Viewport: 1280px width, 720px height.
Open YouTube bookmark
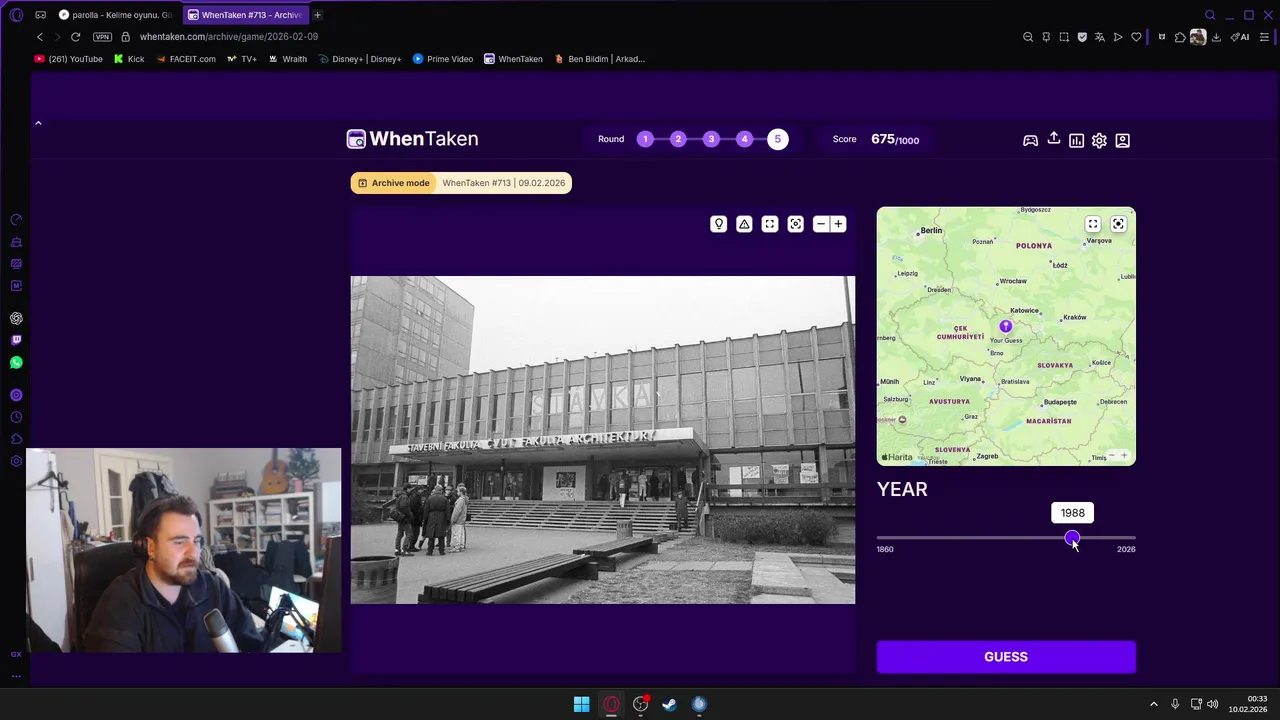point(69,59)
